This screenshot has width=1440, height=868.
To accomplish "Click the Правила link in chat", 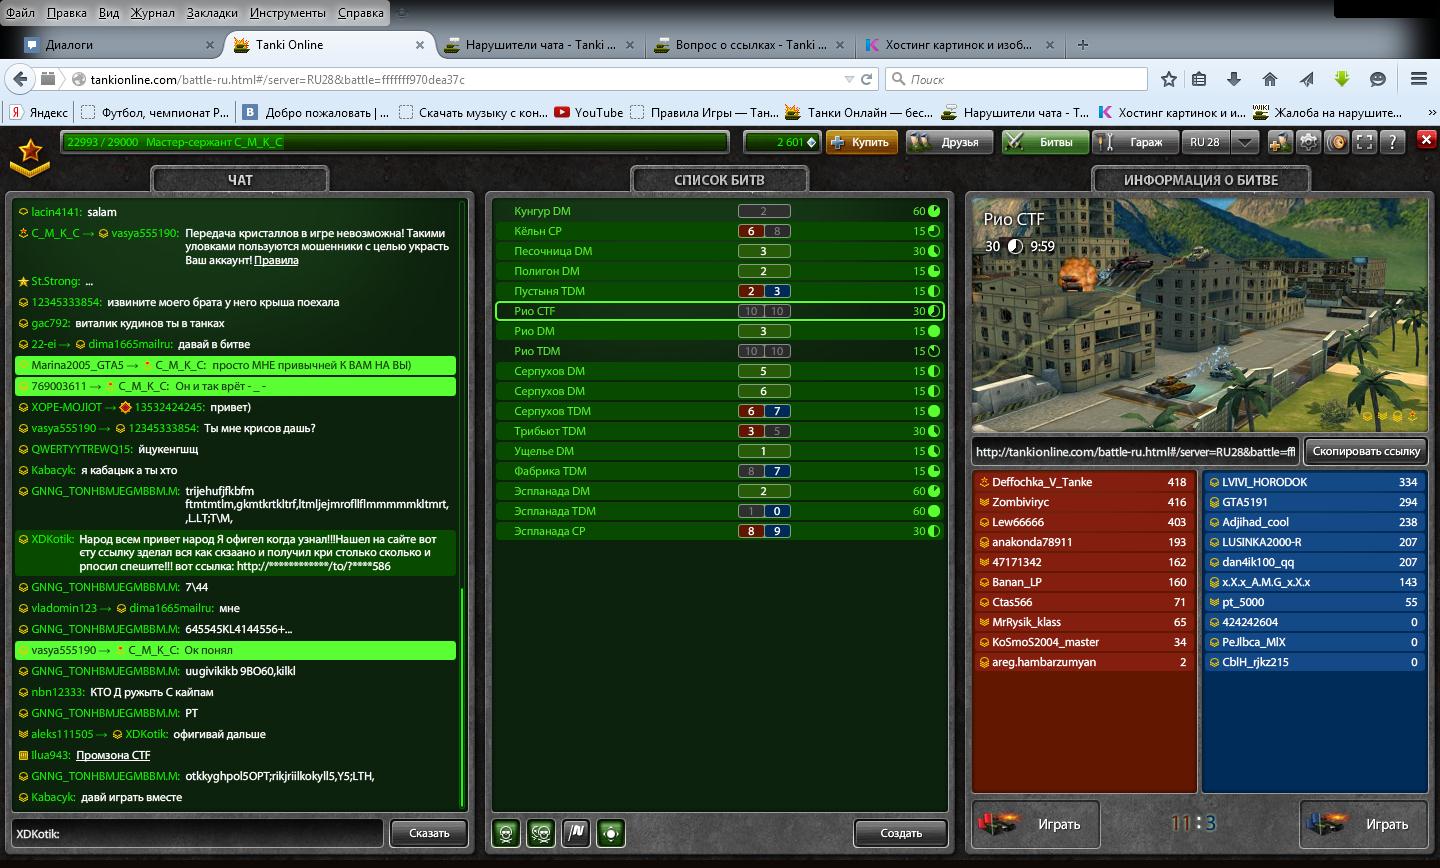I will 276,260.
